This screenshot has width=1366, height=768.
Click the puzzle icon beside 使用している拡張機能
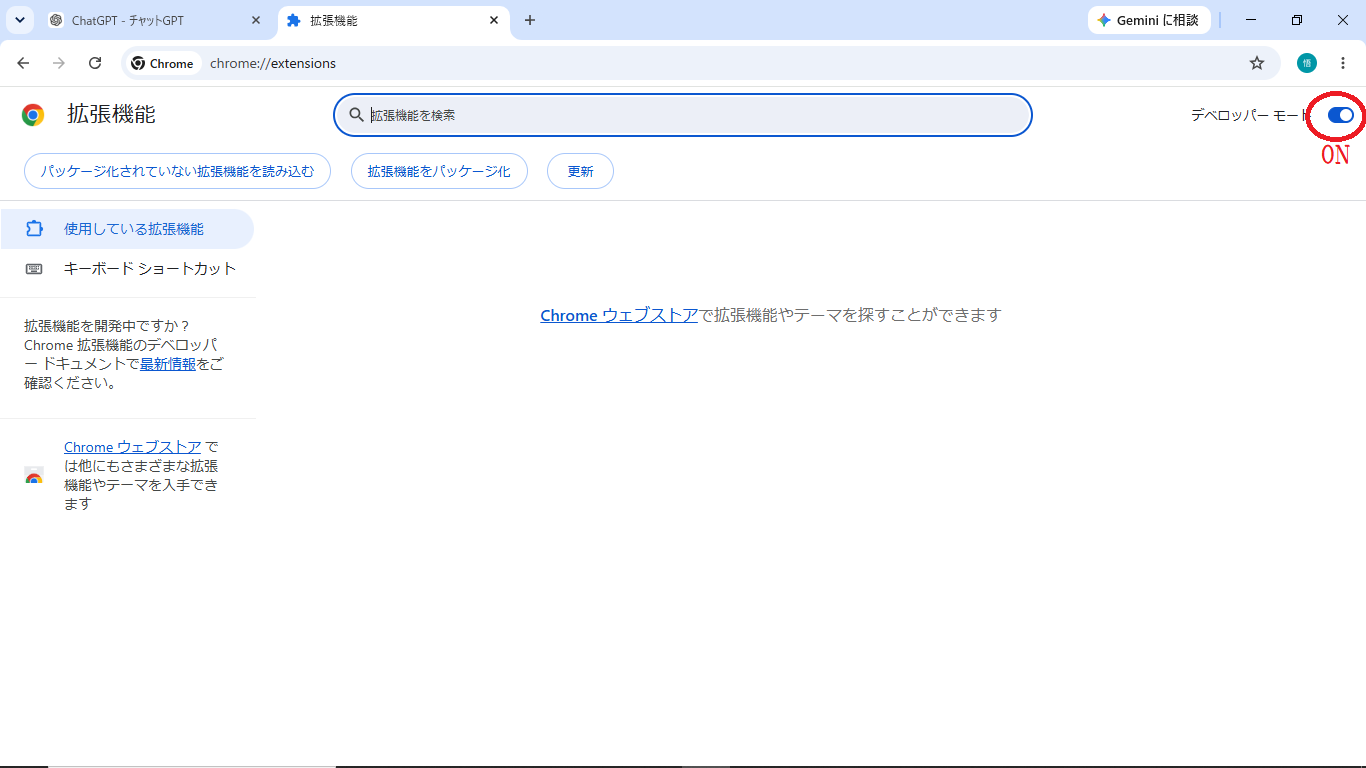(34, 229)
